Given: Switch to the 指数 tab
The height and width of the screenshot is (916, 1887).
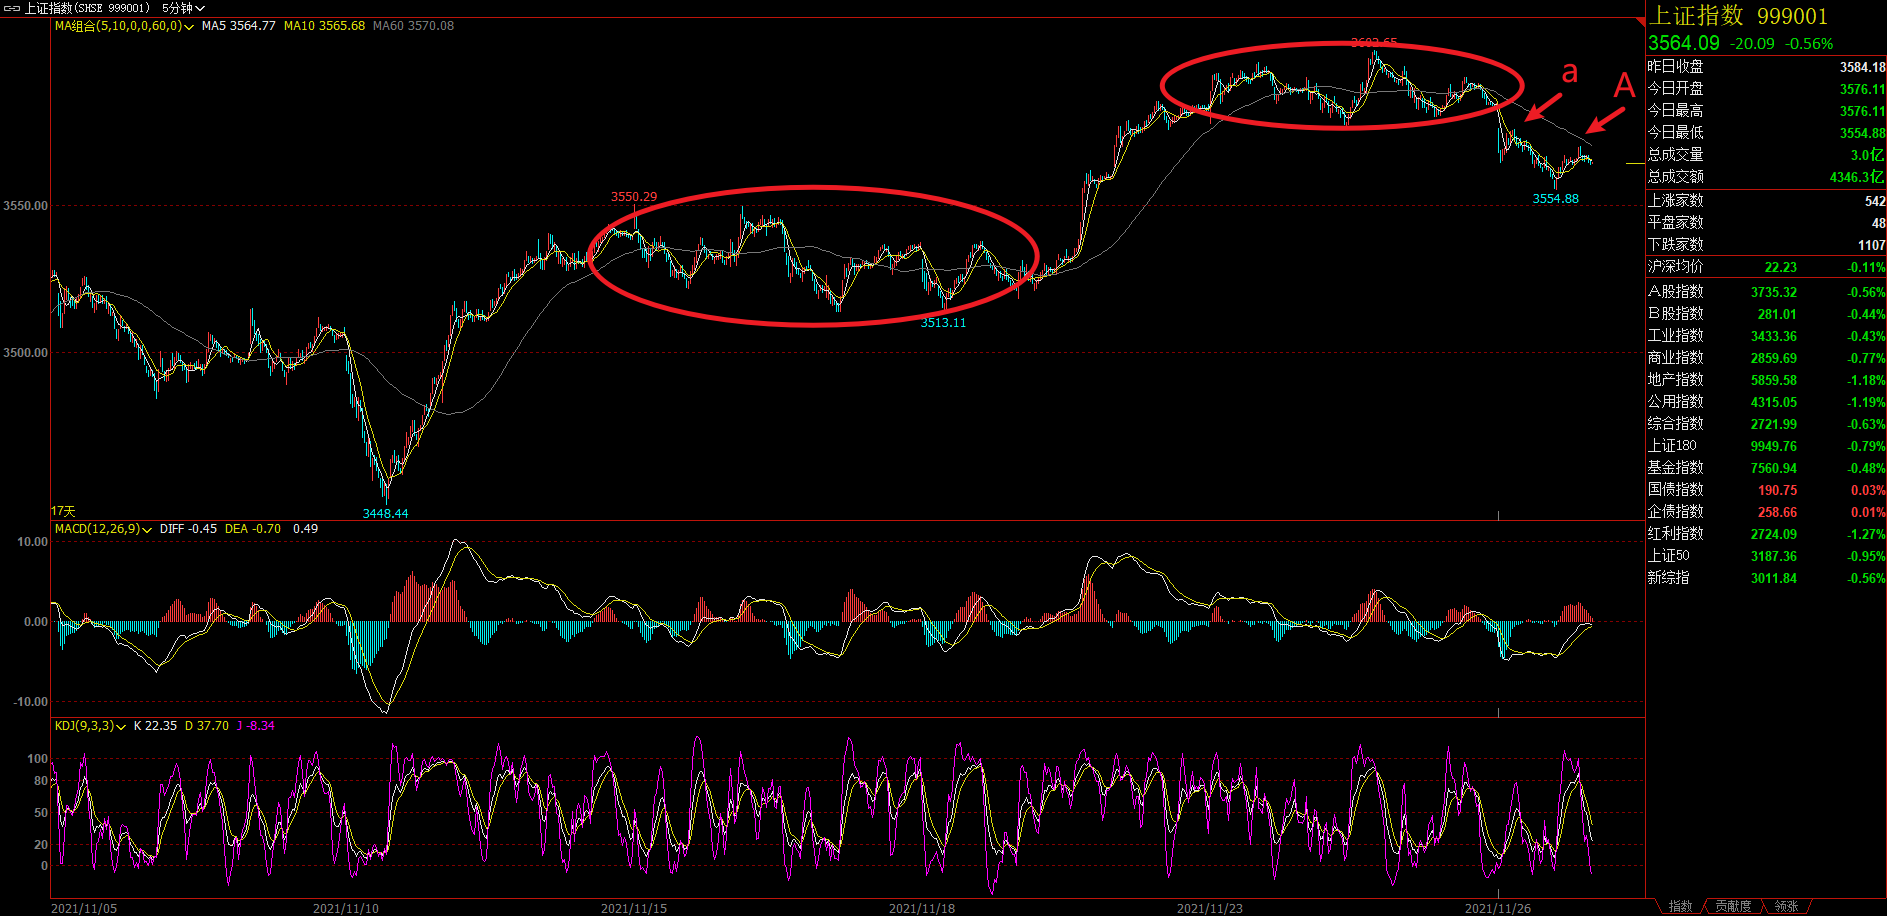Looking at the screenshot, I should [1680, 906].
